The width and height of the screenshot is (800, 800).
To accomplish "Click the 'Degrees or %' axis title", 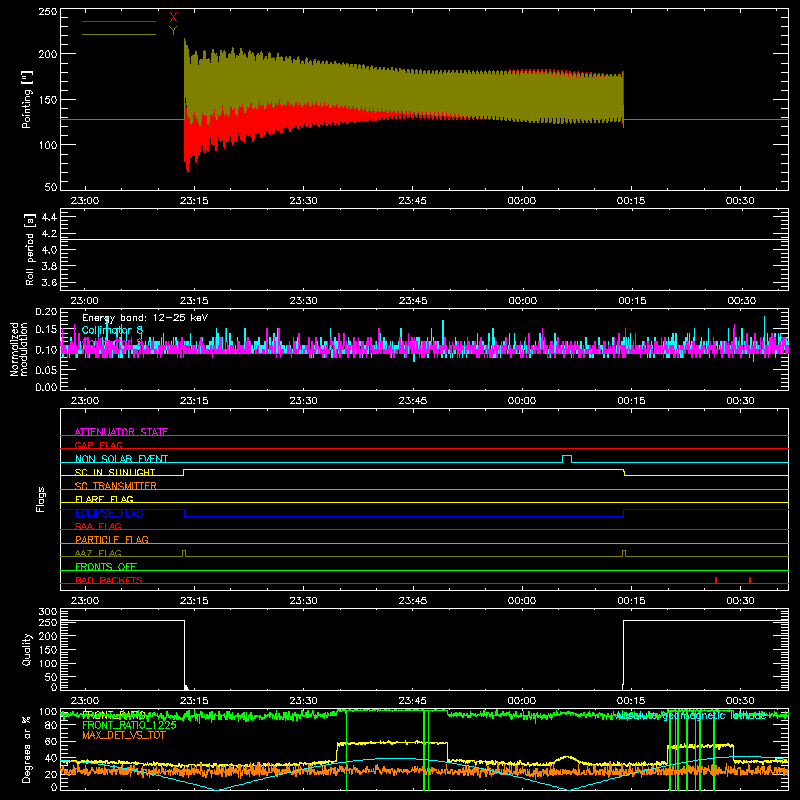I will point(26,749).
